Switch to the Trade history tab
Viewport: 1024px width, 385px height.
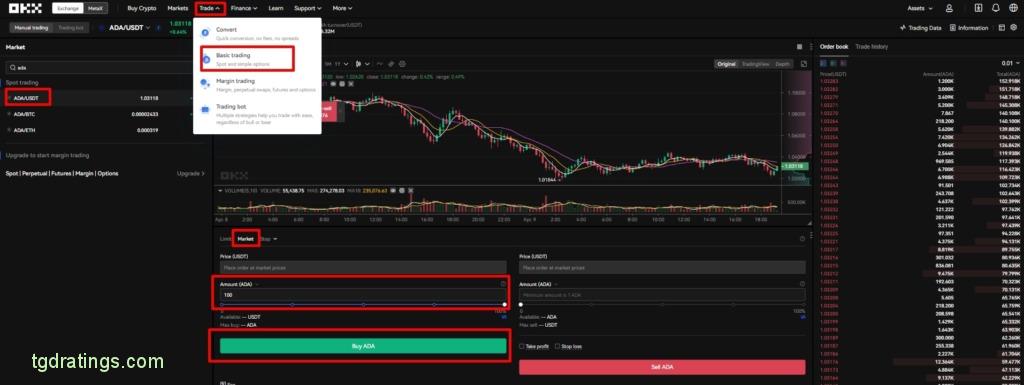(x=872, y=47)
